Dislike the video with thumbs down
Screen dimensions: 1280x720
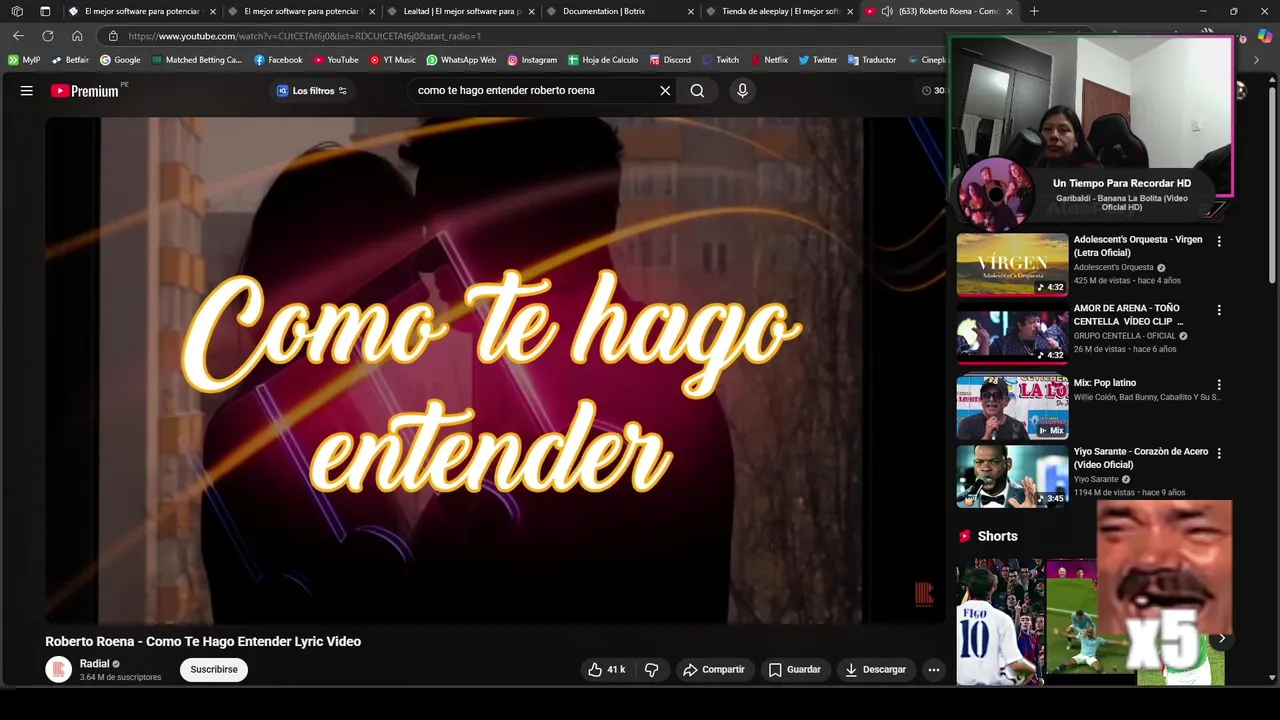(x=651, y=670)
